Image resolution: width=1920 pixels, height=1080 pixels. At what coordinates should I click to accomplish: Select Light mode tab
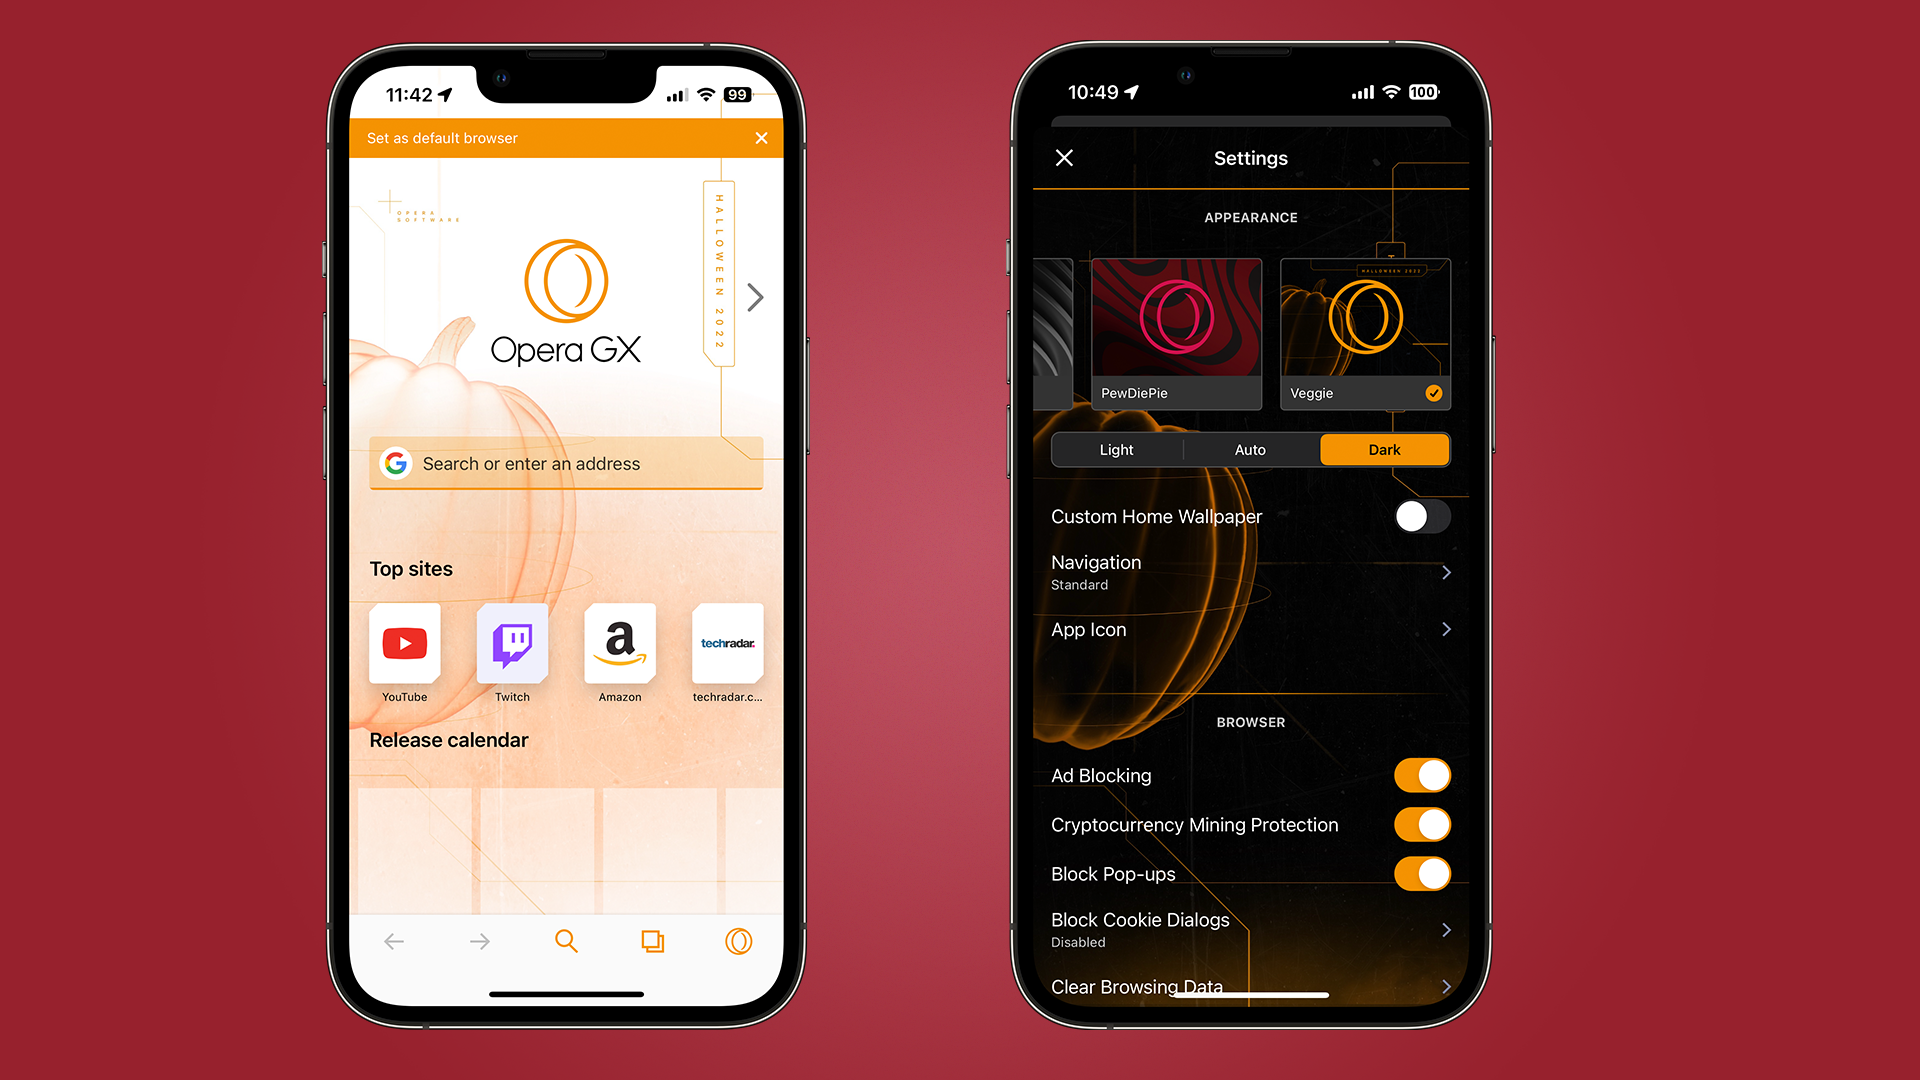(1118, 450)
